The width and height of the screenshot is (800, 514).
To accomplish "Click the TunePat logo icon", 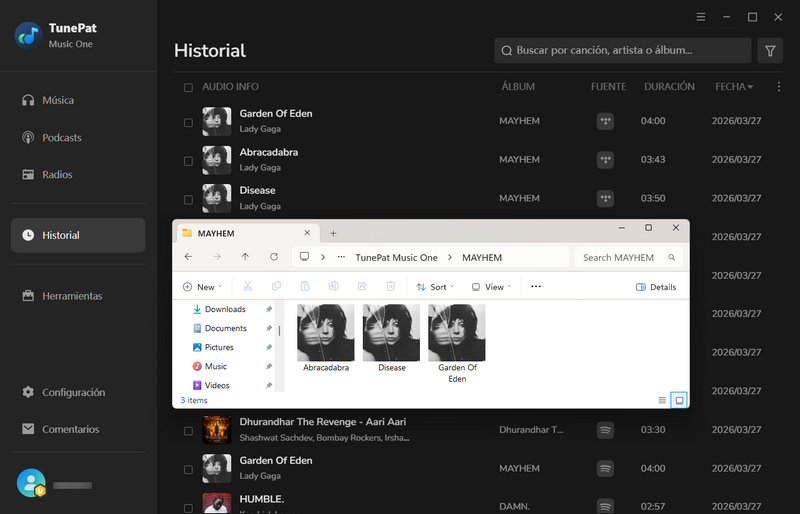I will click(x=29, y=35).
